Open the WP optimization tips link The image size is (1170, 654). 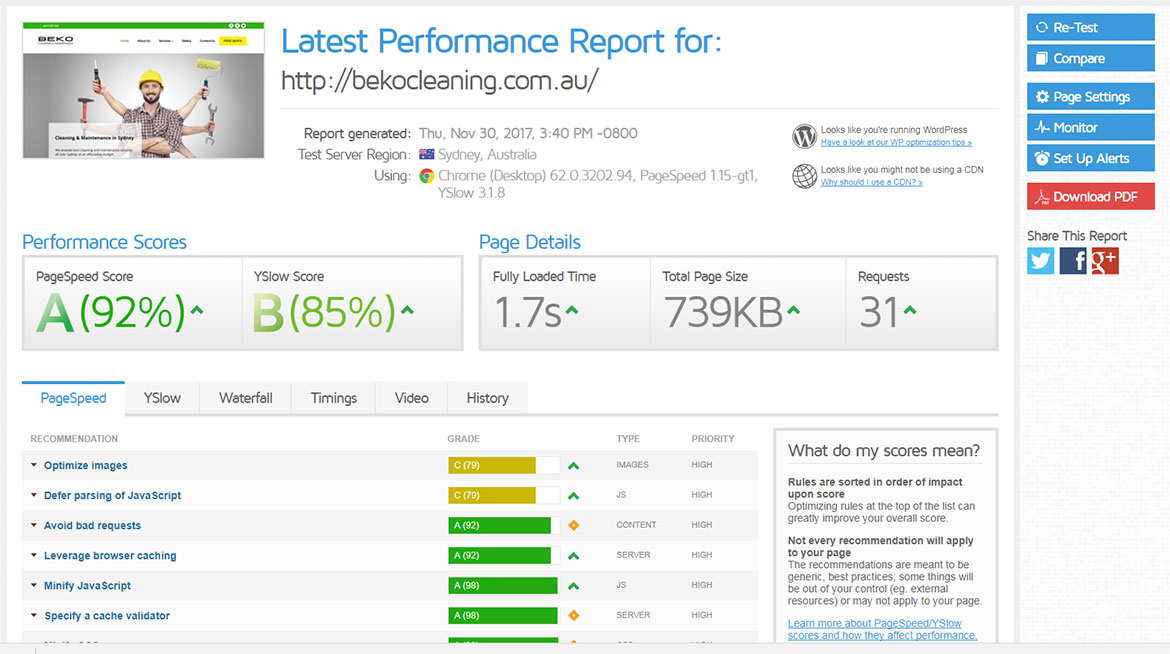pos(895,142)
